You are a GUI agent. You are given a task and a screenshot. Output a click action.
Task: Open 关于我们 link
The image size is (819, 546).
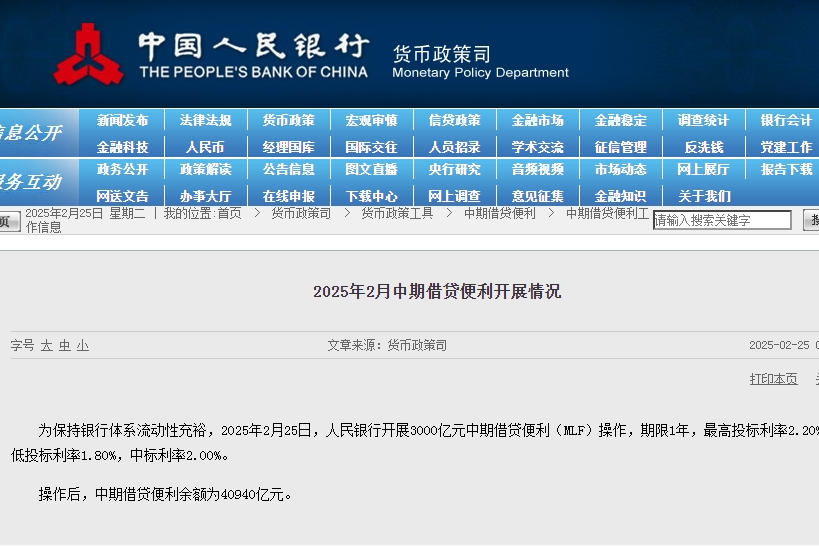704,196
